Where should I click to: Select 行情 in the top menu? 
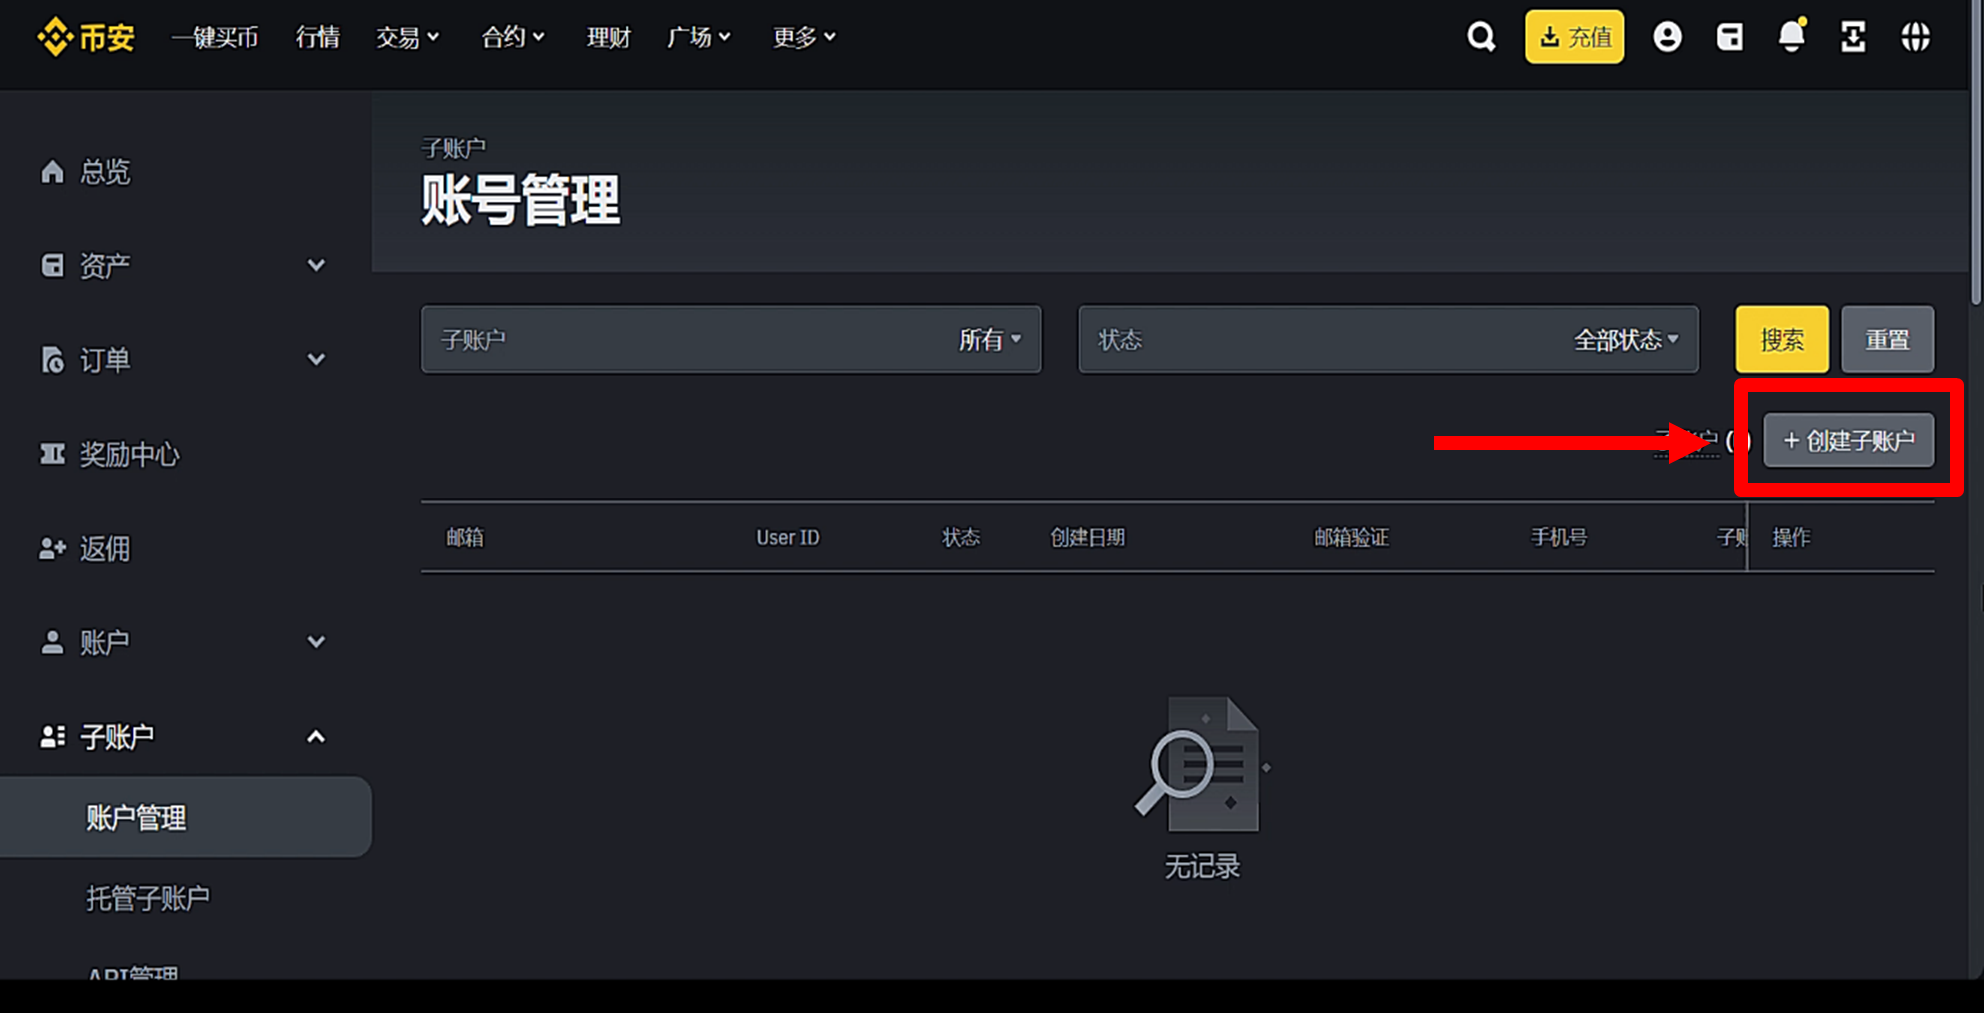point(317,37)
